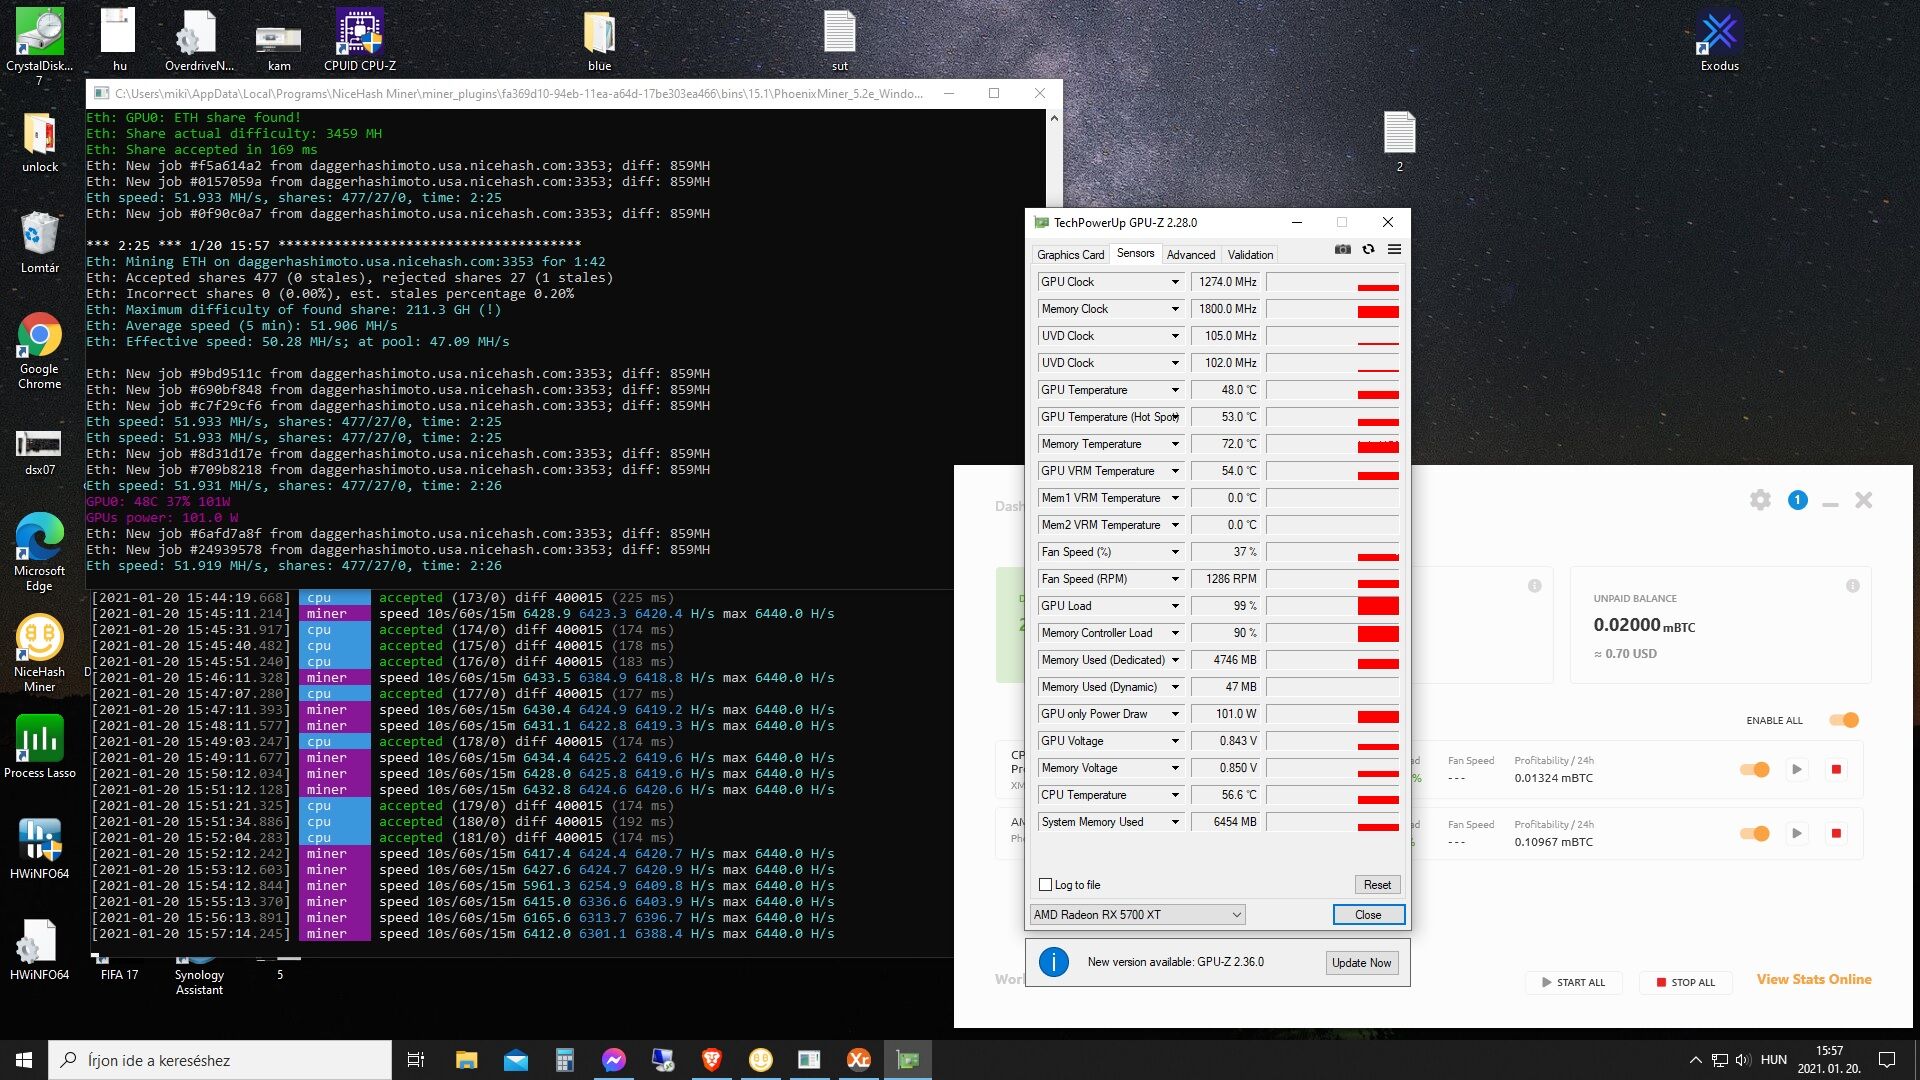Open the AMD Radeon RX 5700 XT selector
The height and width of the screenshot is (1080, 1920).
(1137, 915)
